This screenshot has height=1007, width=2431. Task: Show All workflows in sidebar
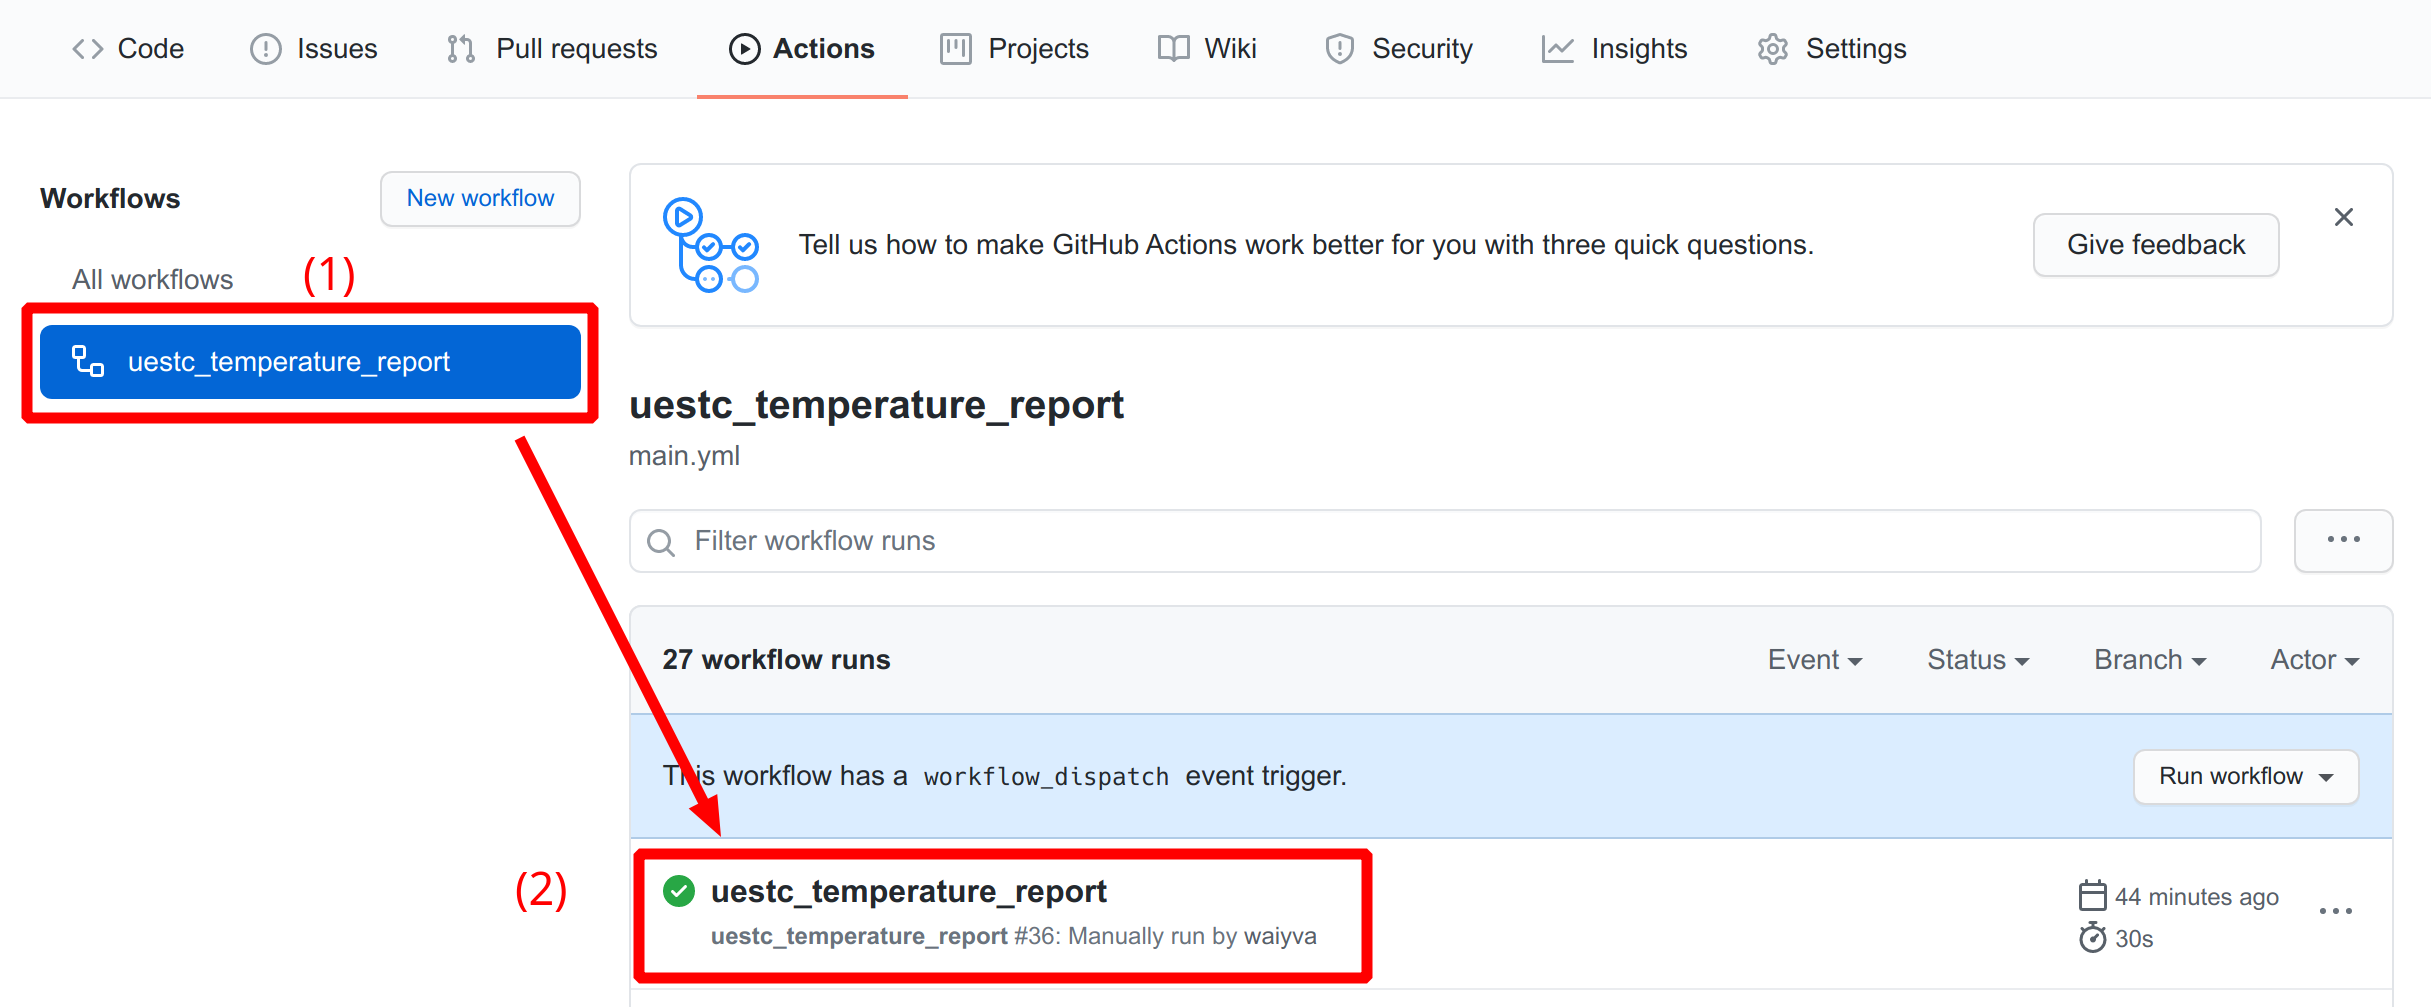152,279
